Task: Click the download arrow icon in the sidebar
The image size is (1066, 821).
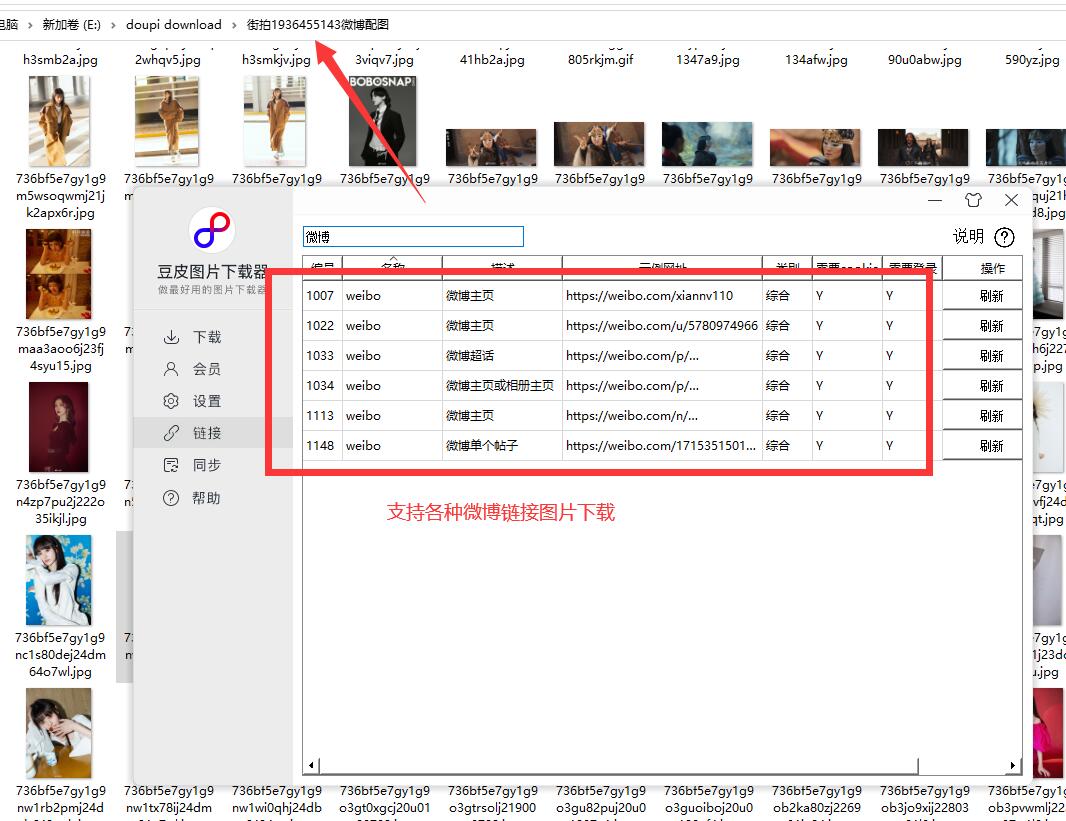Action: point(171,337)
